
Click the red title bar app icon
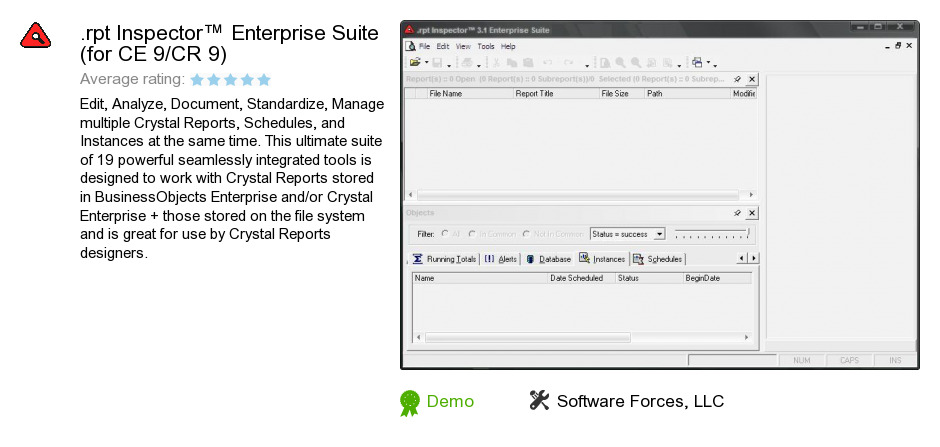tap(409, 29)
